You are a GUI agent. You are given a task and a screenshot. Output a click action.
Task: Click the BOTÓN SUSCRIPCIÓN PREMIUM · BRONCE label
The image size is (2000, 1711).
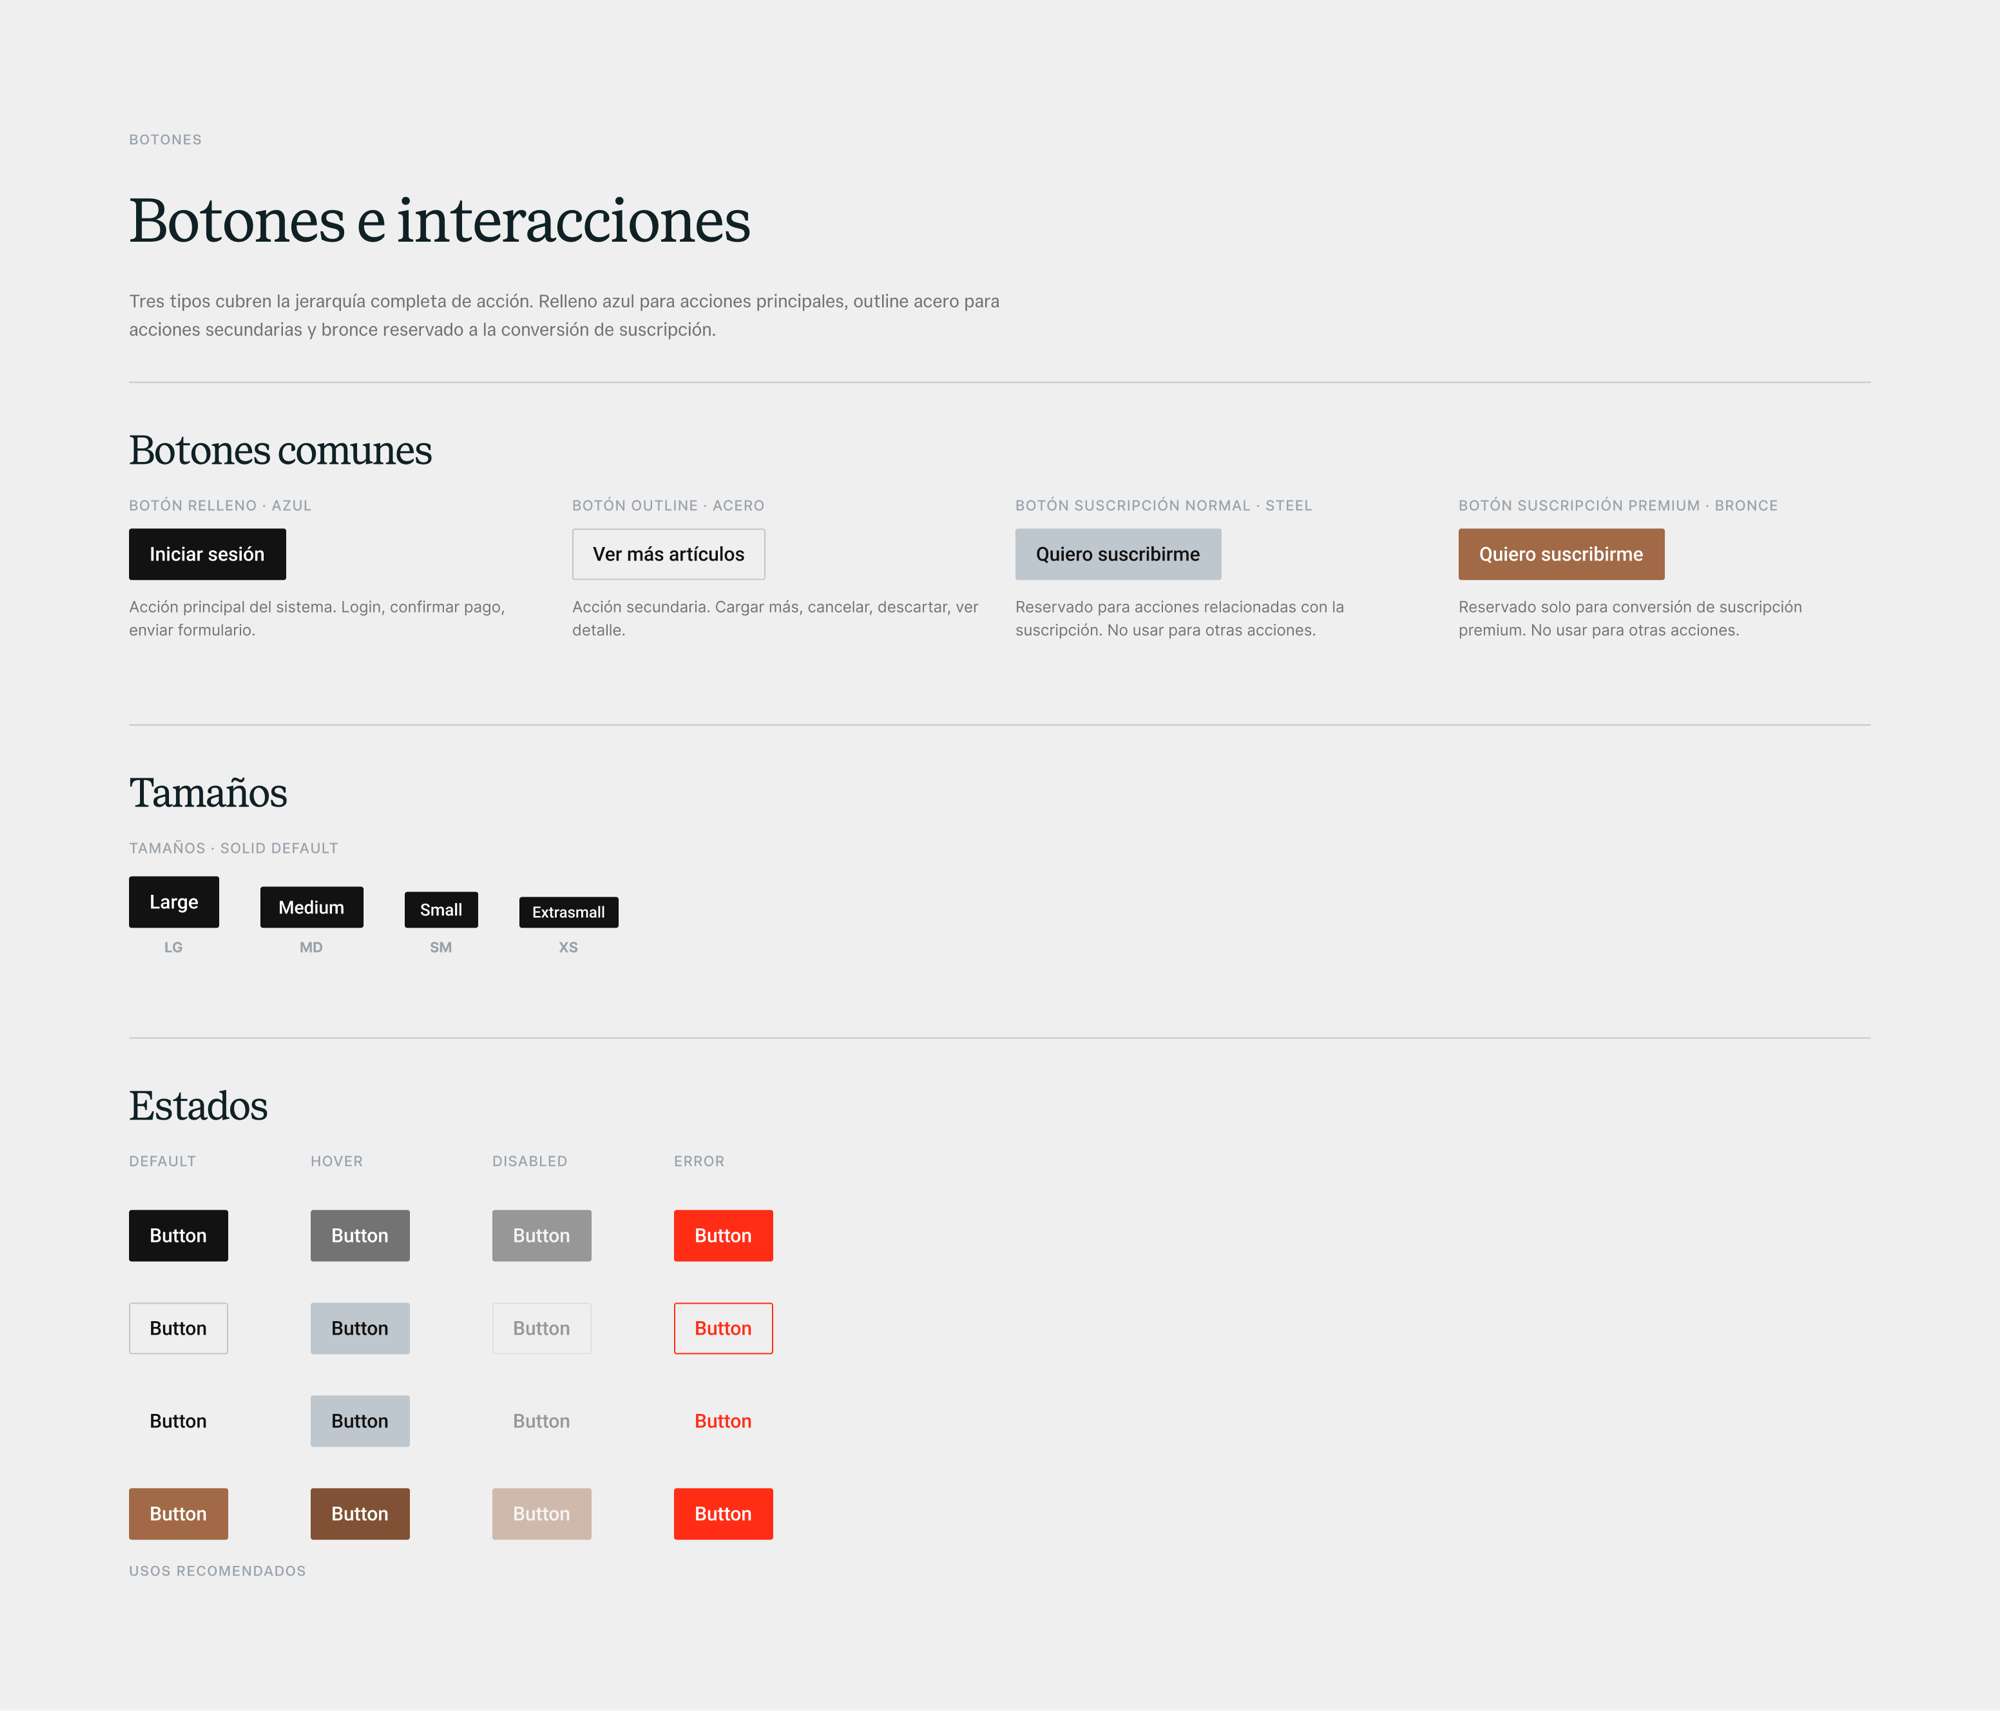[x=1618, y=506]
